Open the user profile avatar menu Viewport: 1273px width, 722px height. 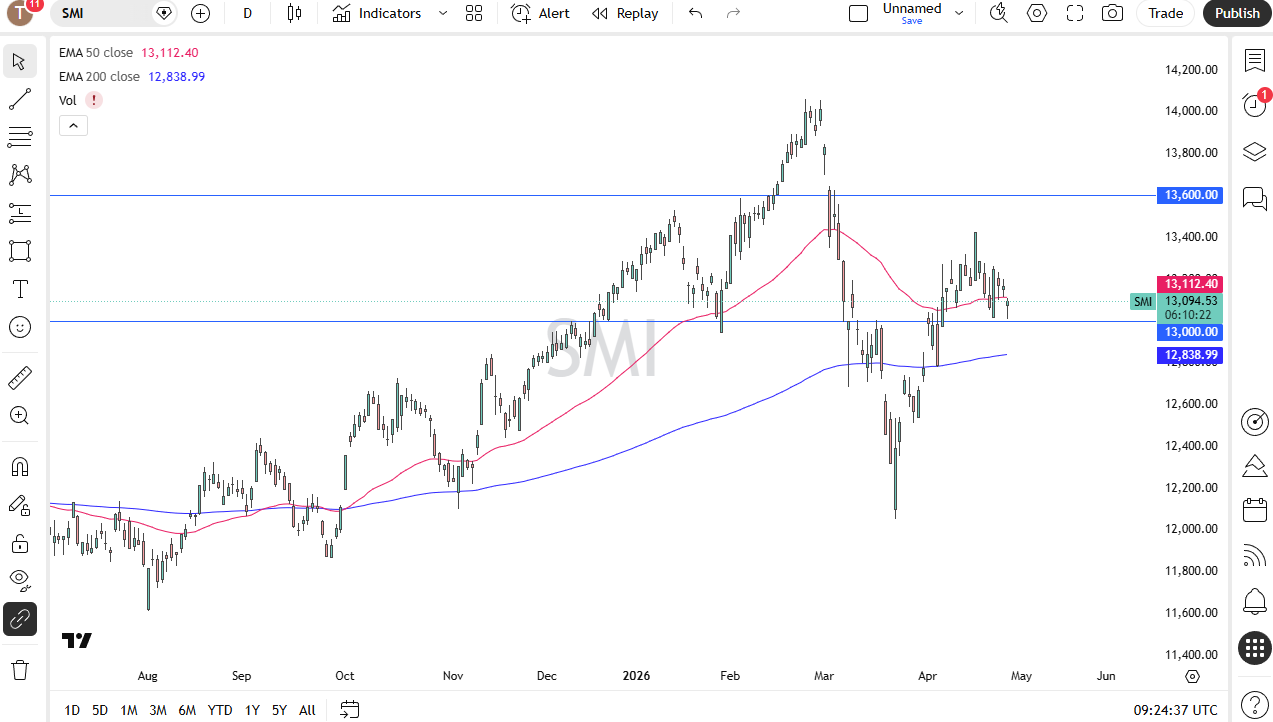[x=21, y=13]
